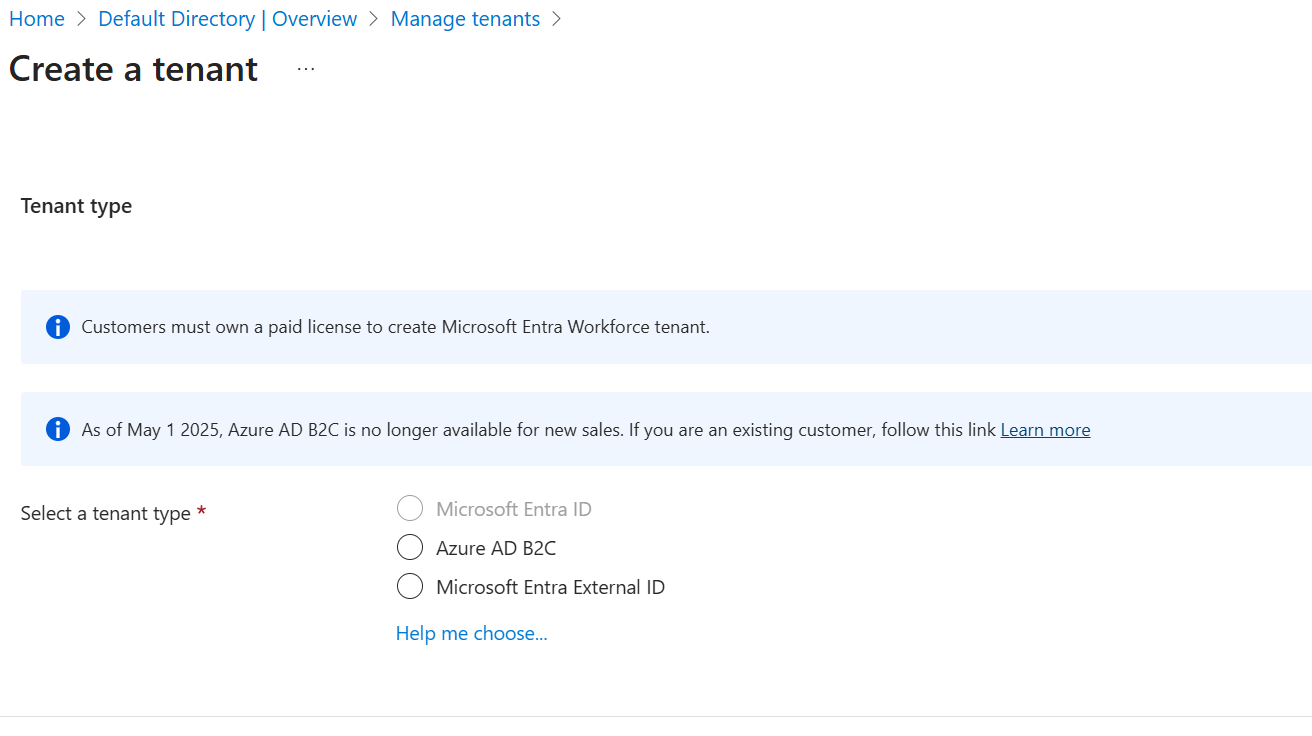Open the ellipsis menu beside Create a tenant
The image size is (1312, 736).
click(x=306, y=69)
